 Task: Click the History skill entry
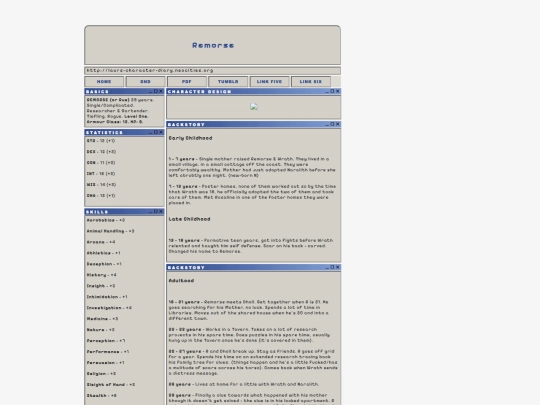click(102, 275)
